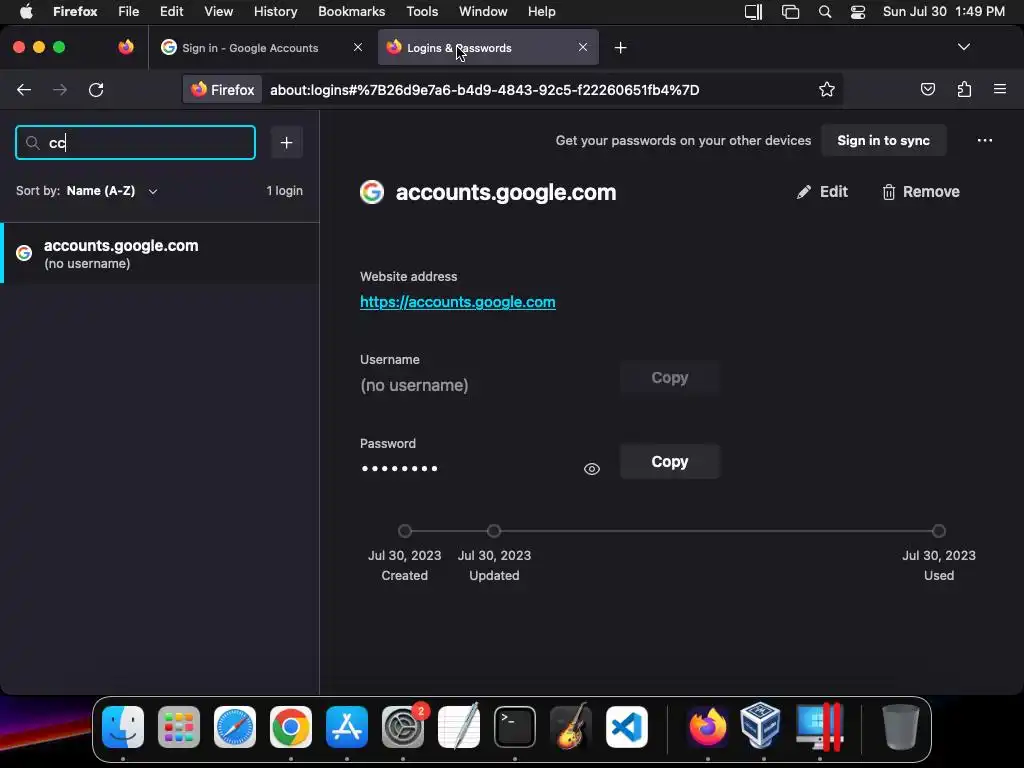Close Logins & Passwords tab
Image resolution: width=1024 pixels, height=768 pixels.
(x=583, y=47)
